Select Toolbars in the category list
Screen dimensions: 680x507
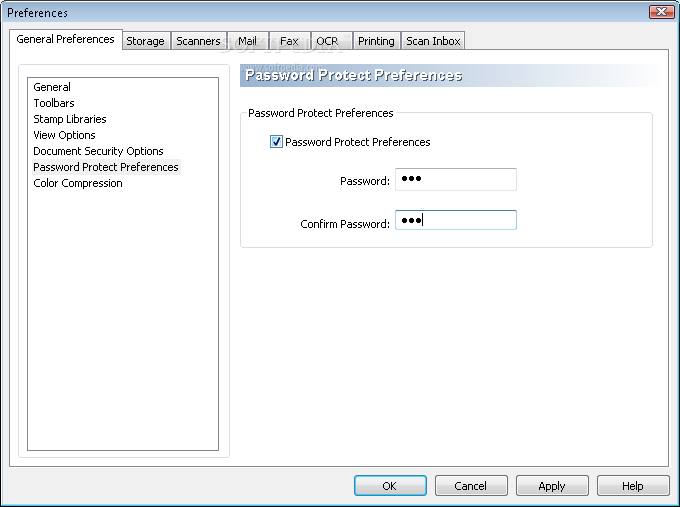point(54,103)
